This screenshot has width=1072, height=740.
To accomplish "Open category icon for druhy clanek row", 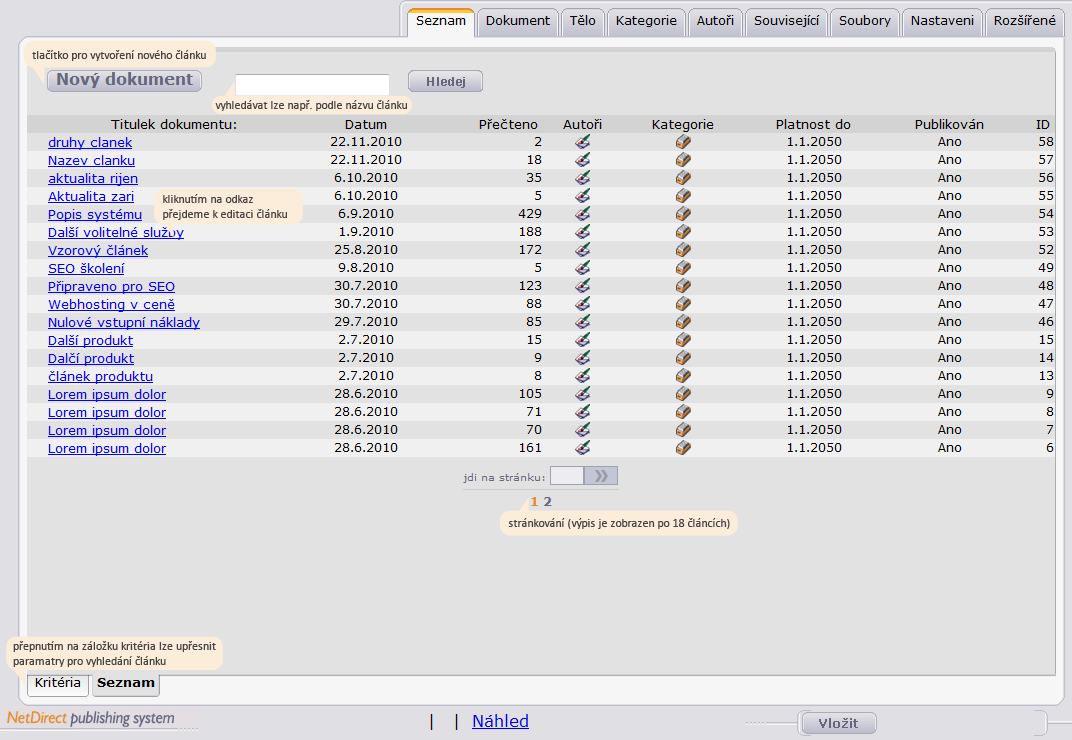I will (683, 142).
